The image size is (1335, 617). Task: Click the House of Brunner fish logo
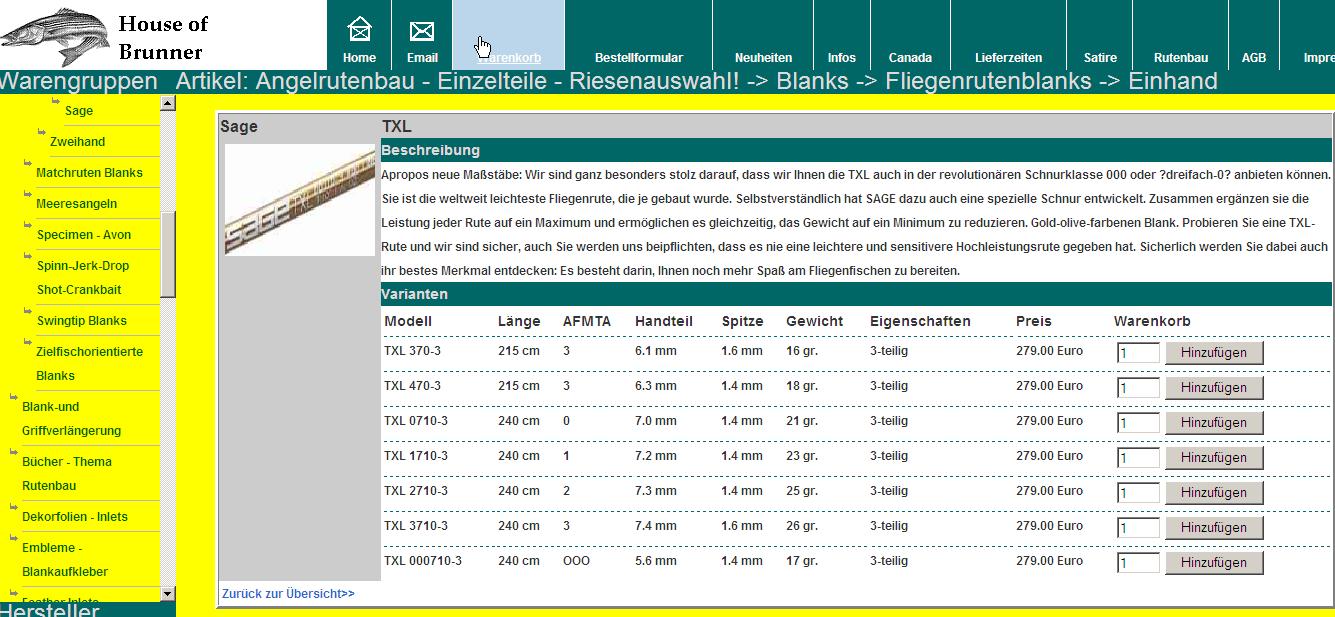pos(56,36)
